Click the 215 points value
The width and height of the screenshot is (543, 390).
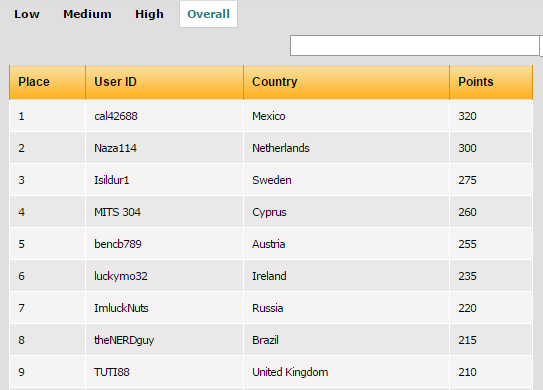pyautogui.click(x=468, y=340)
